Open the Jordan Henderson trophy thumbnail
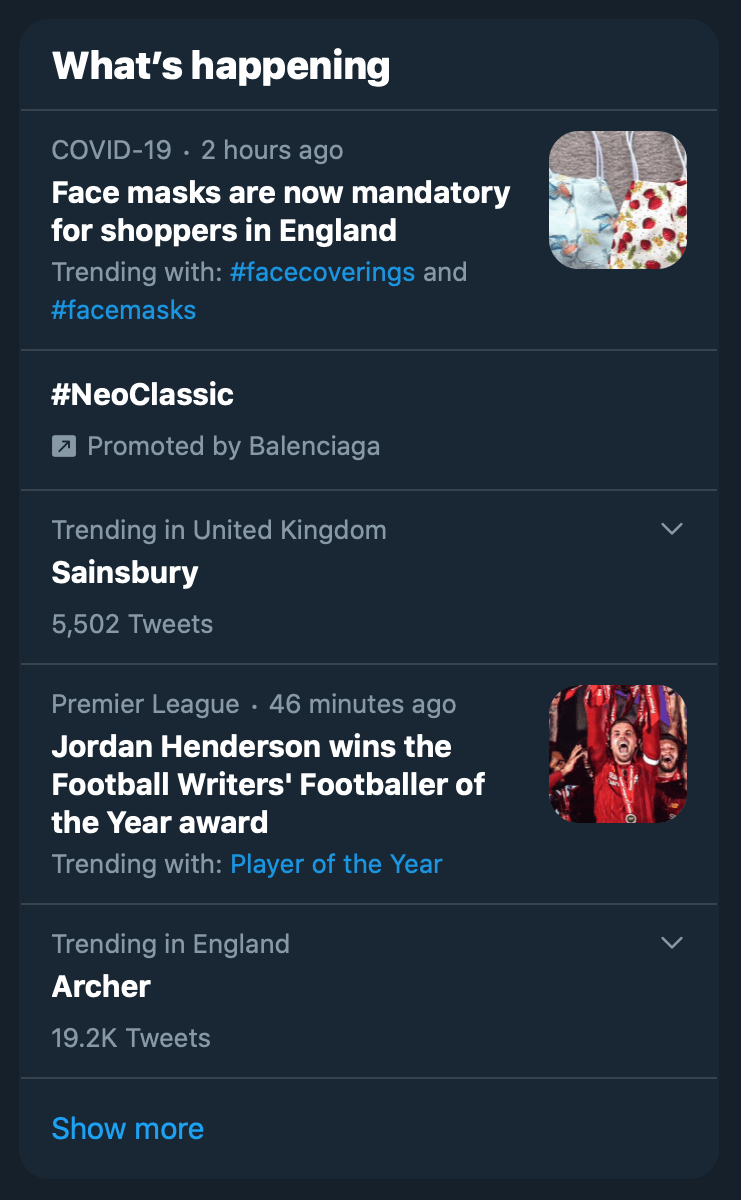This screenshot has height=1200, width=741. (618, 754)
